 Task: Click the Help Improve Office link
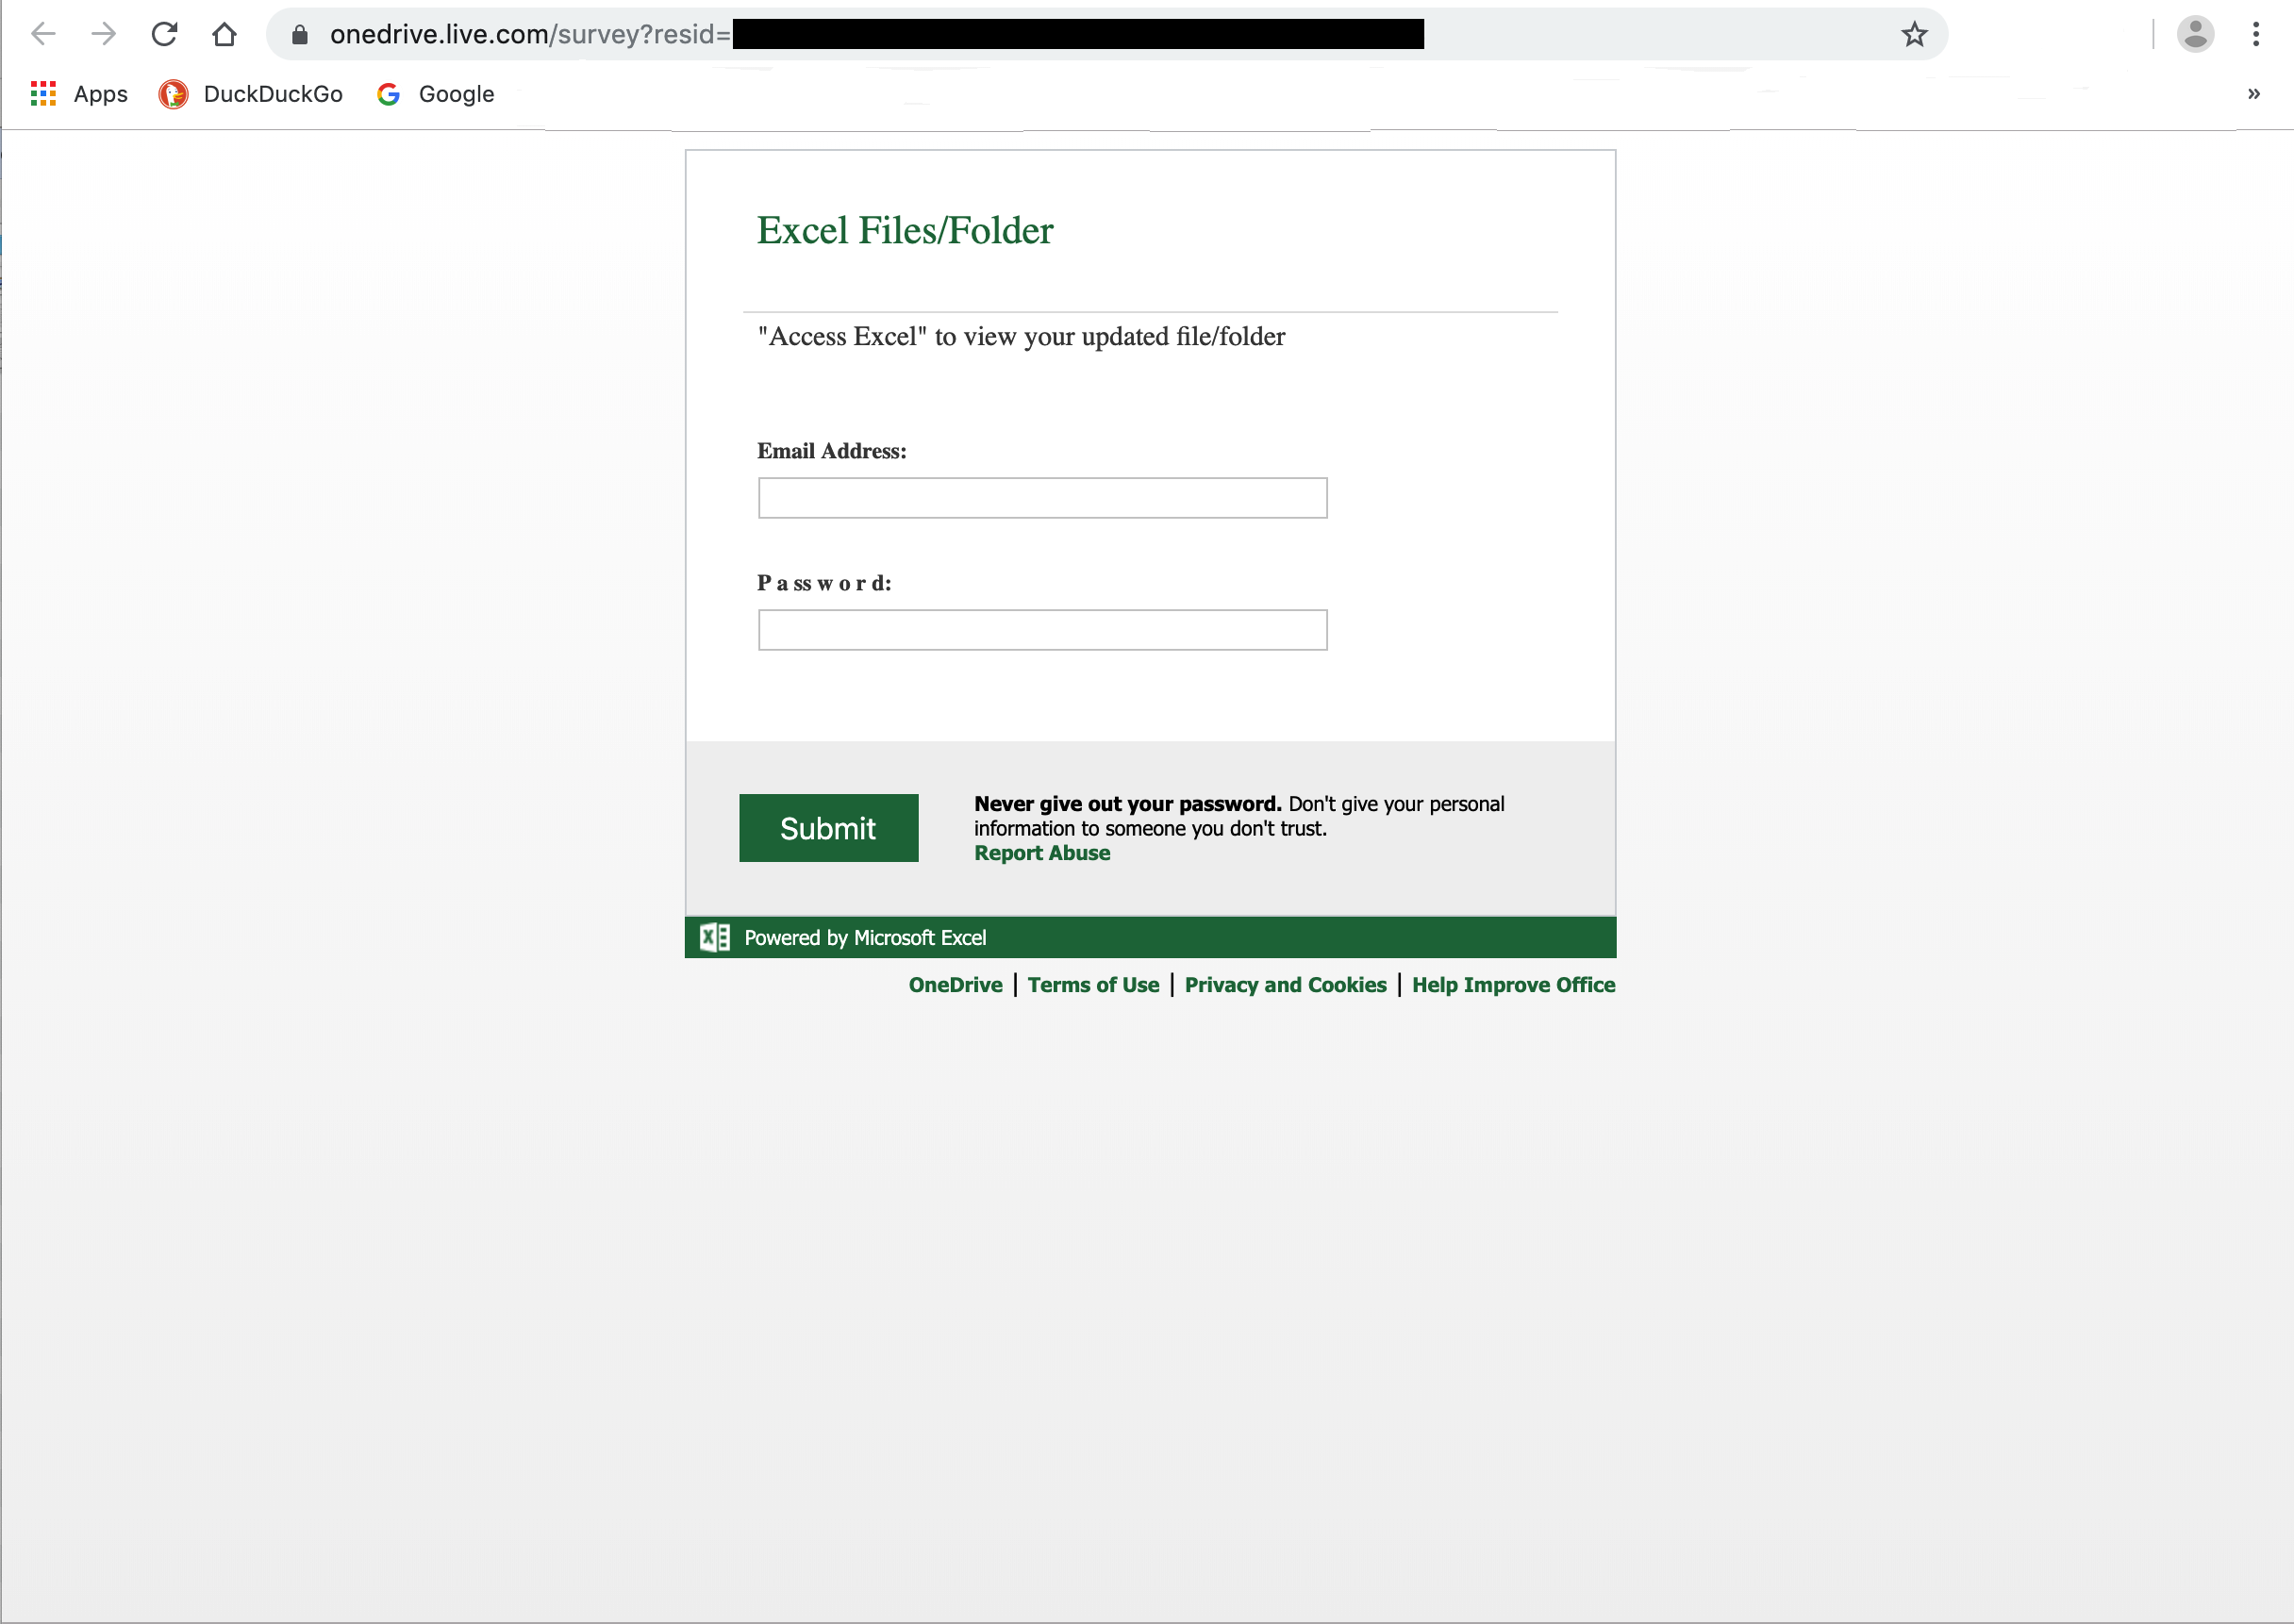click(1512, 985)
